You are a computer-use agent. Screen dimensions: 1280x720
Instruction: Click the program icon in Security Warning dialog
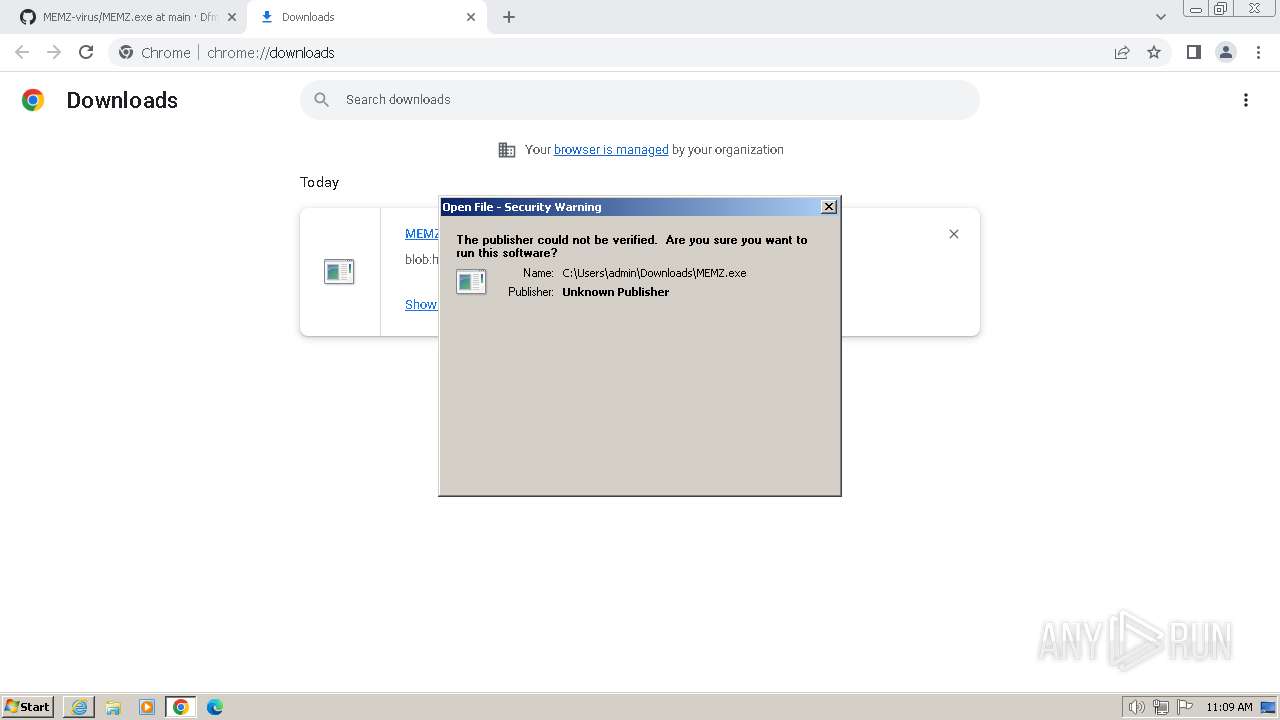pos(471,282)
